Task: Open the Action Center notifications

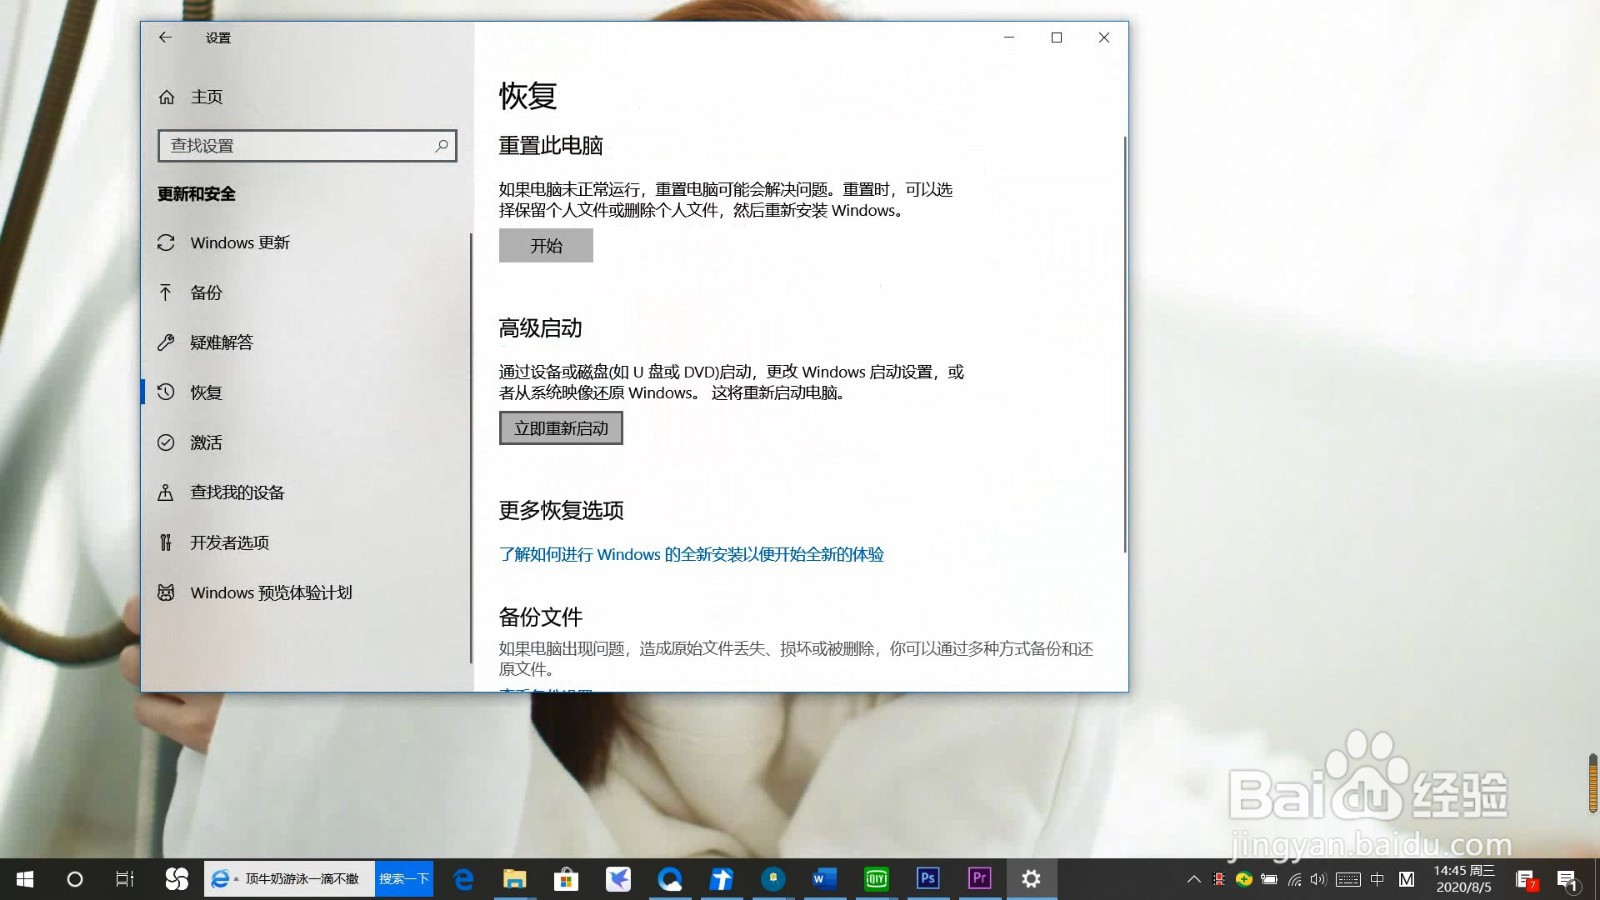Action: (1566, 880)
